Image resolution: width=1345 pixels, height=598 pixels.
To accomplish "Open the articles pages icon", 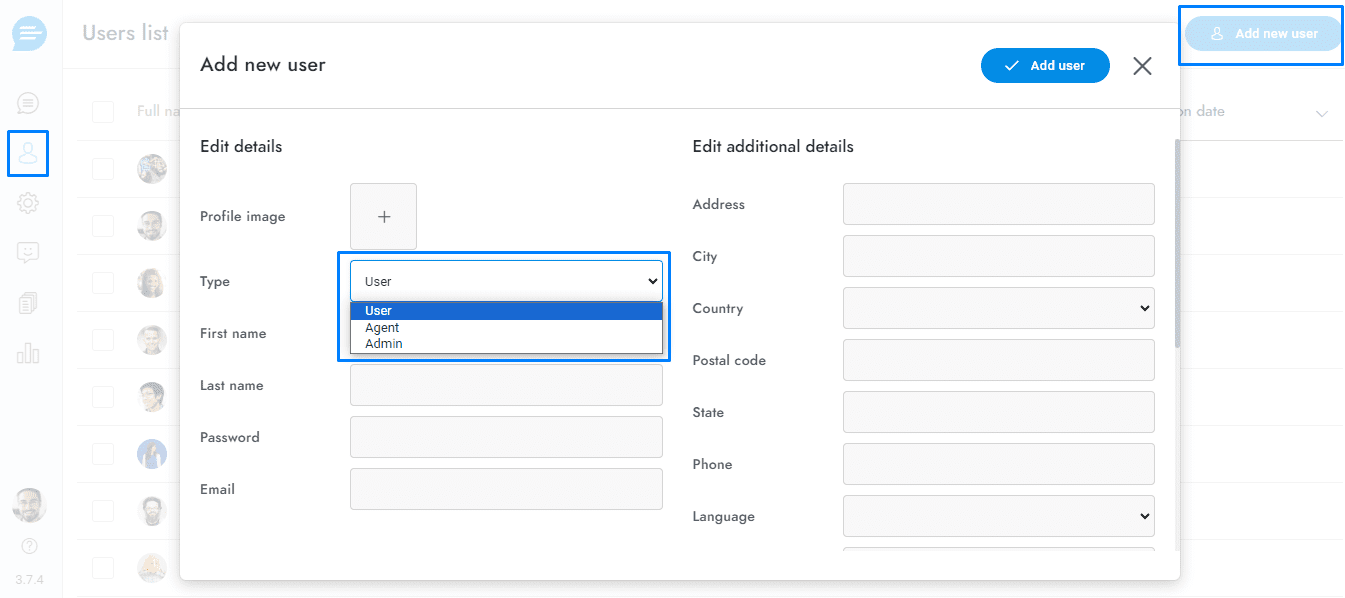I will tap(28, 303).
